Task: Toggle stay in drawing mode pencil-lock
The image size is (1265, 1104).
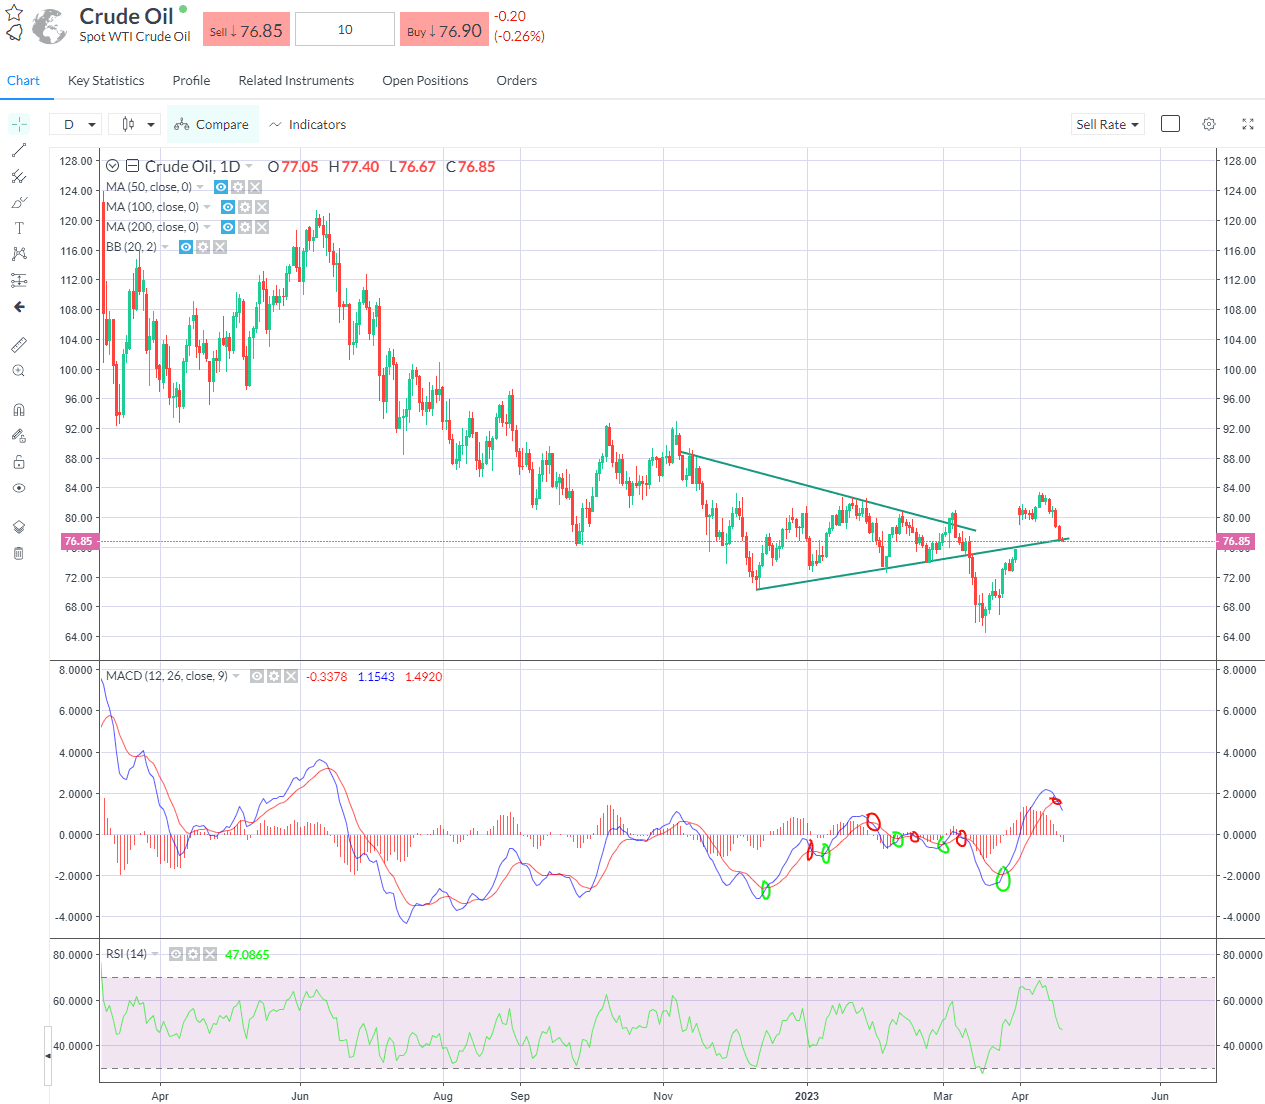Action: click(x=19, y=436)
